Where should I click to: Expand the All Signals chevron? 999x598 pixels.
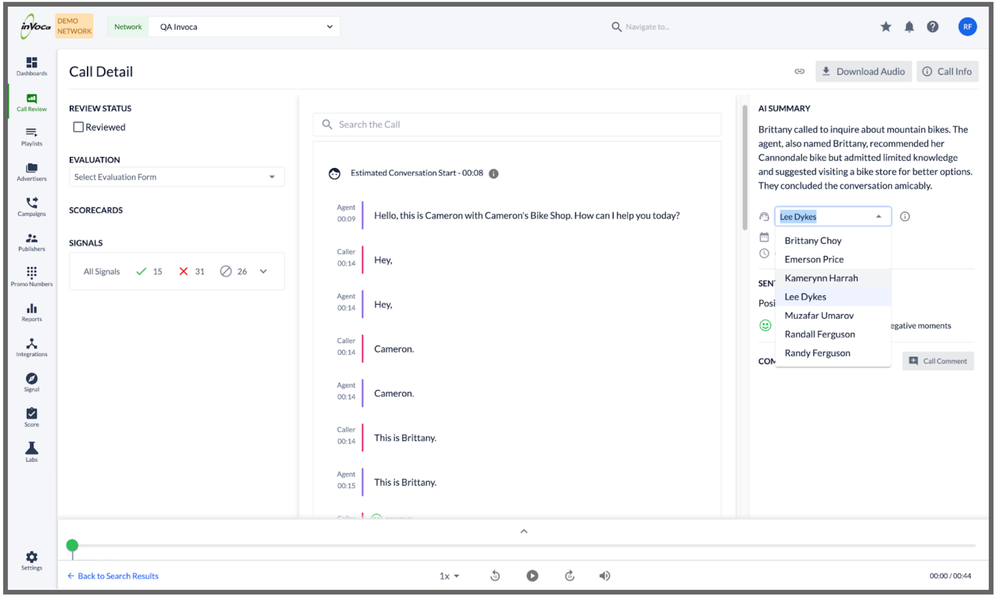coord(263,271)
